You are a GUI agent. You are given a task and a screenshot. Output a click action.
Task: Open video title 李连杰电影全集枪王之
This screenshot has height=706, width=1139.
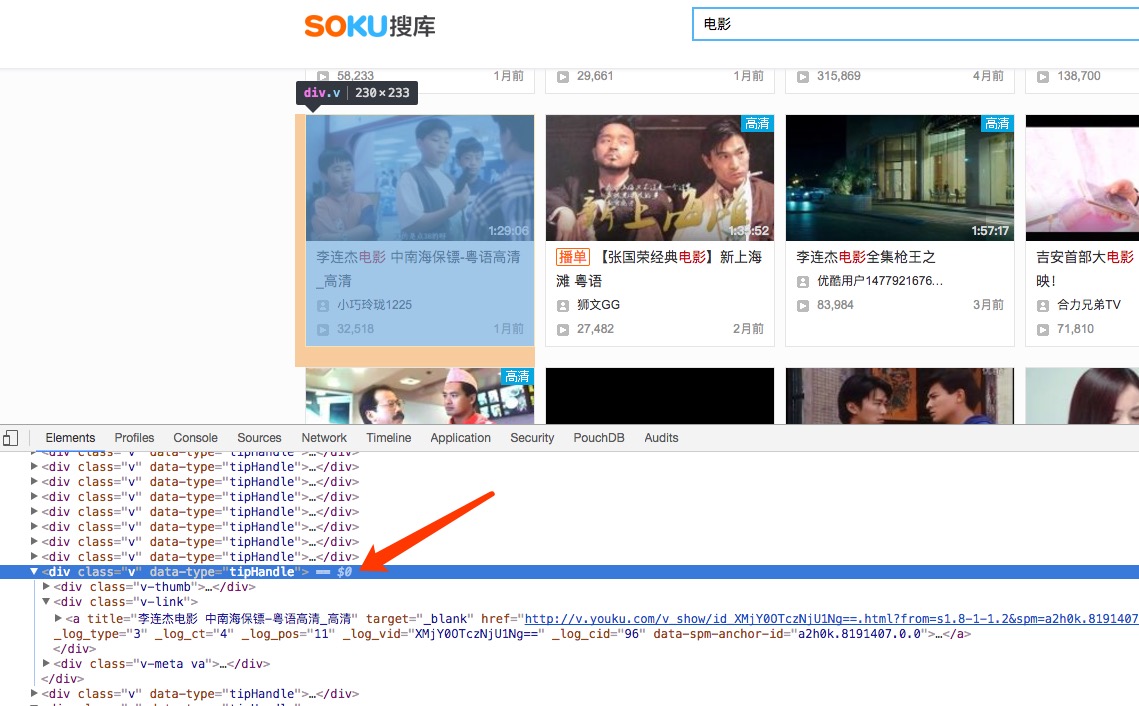(x=865, y=257)
